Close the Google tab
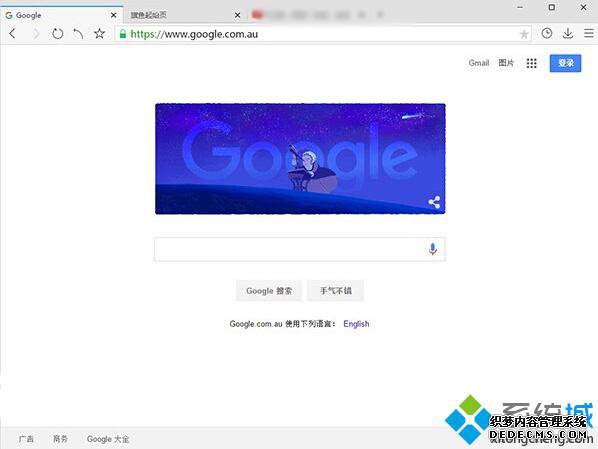Screen dimensions: 598x449 tap(114, 15)
